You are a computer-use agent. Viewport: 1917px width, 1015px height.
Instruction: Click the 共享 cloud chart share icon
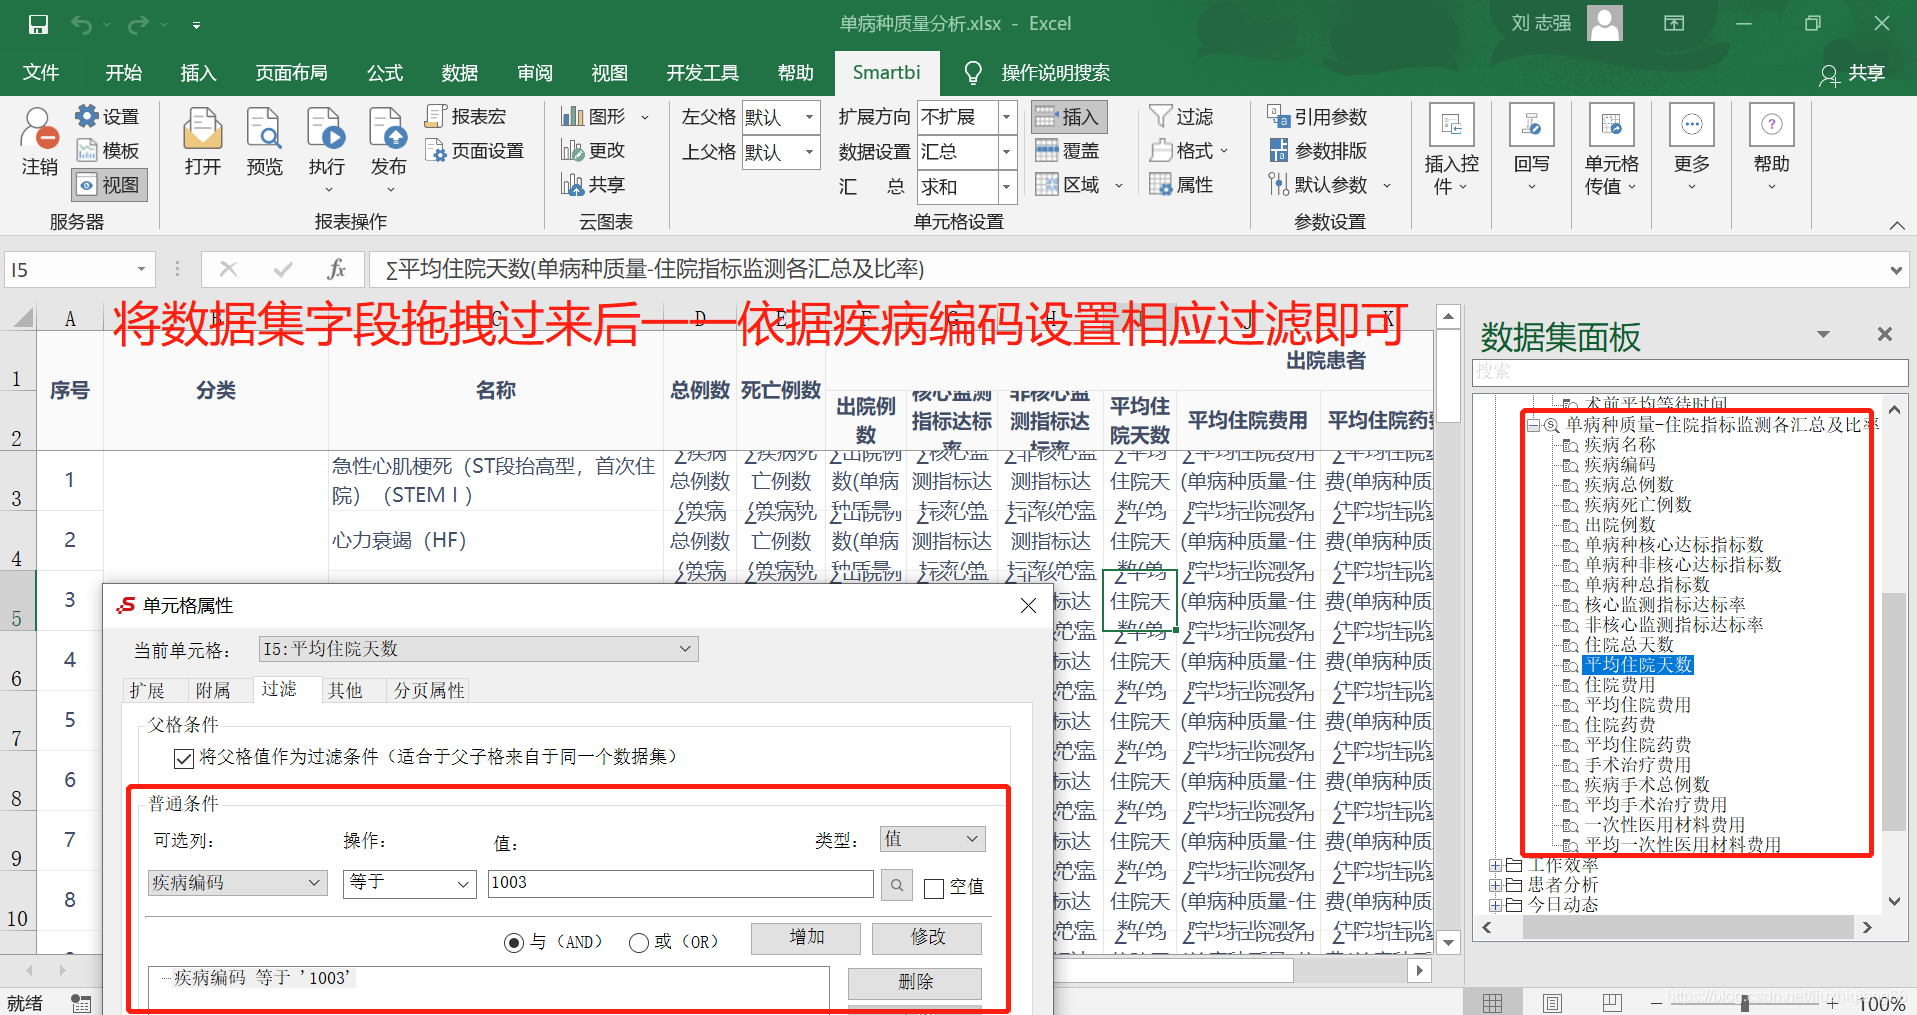(x=593, y=185)
